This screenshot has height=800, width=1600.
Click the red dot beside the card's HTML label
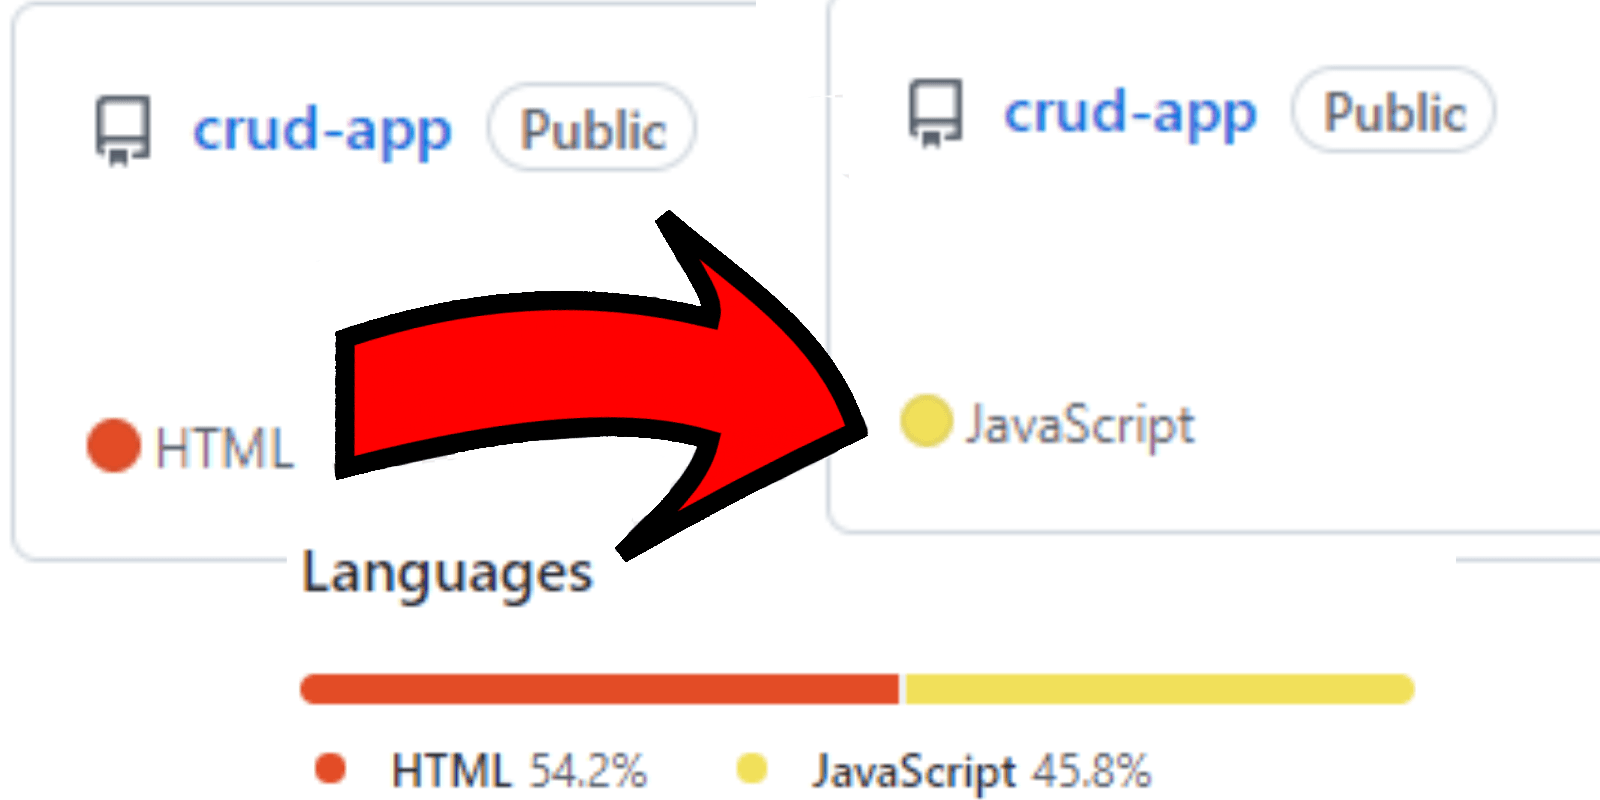[113, 446]
